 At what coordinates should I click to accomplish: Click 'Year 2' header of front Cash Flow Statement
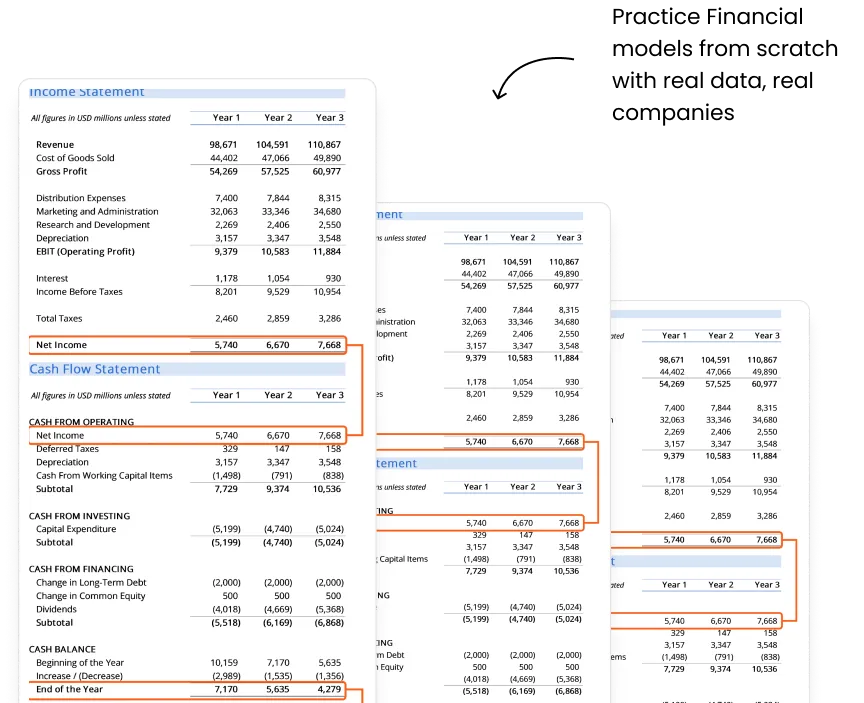[278, 395]
